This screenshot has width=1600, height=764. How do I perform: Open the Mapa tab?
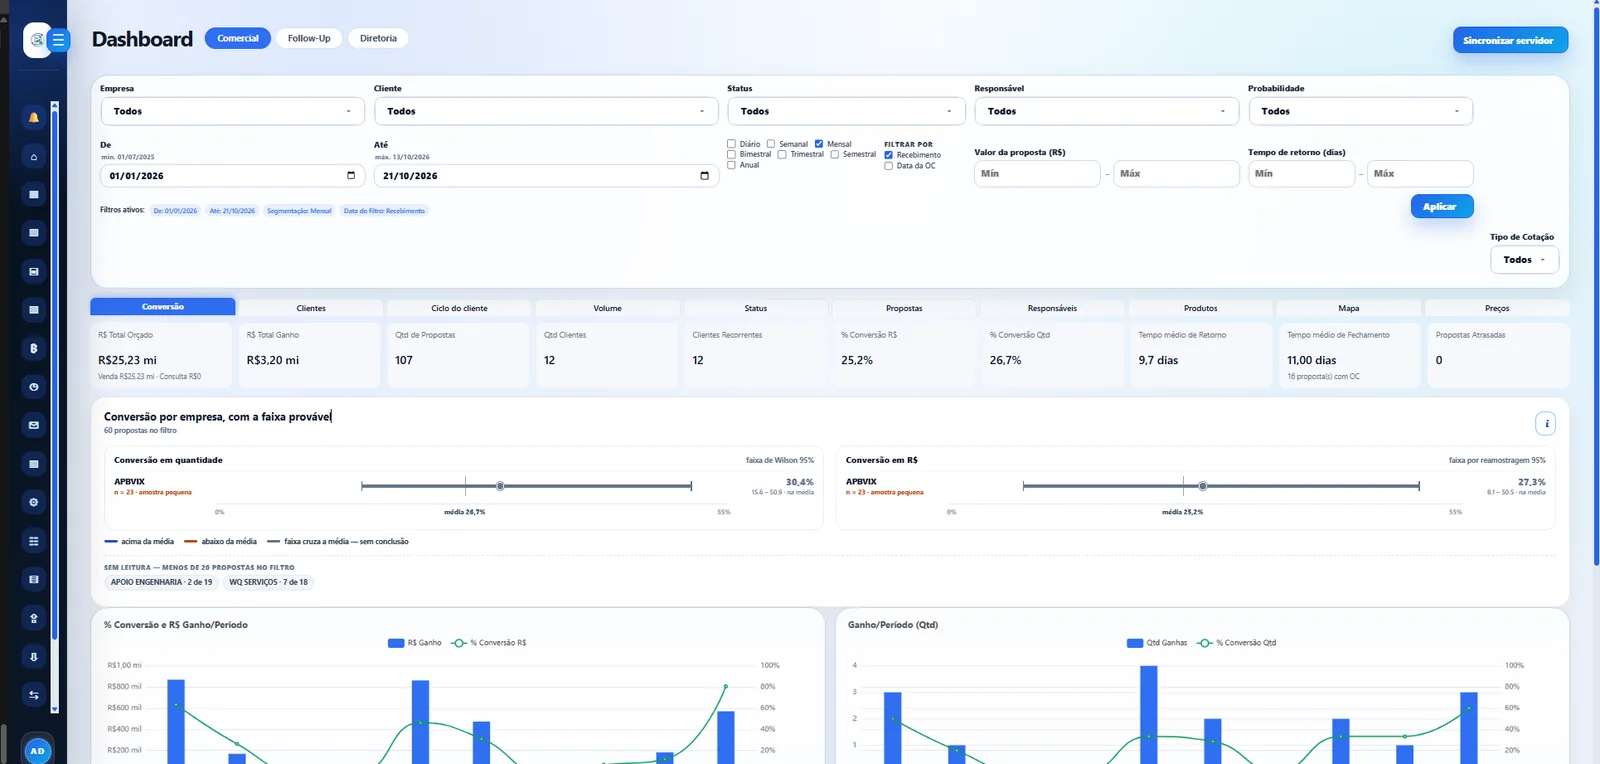click(1349, 308)
